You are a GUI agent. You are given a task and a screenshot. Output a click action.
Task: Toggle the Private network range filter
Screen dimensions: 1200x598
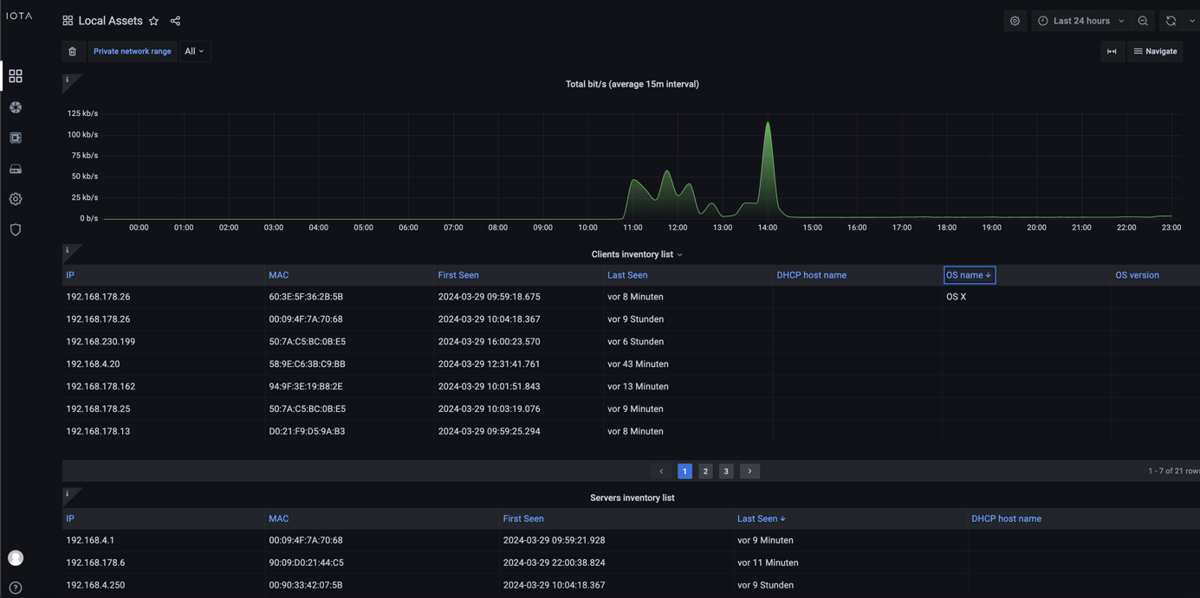(x=131, y=51)
